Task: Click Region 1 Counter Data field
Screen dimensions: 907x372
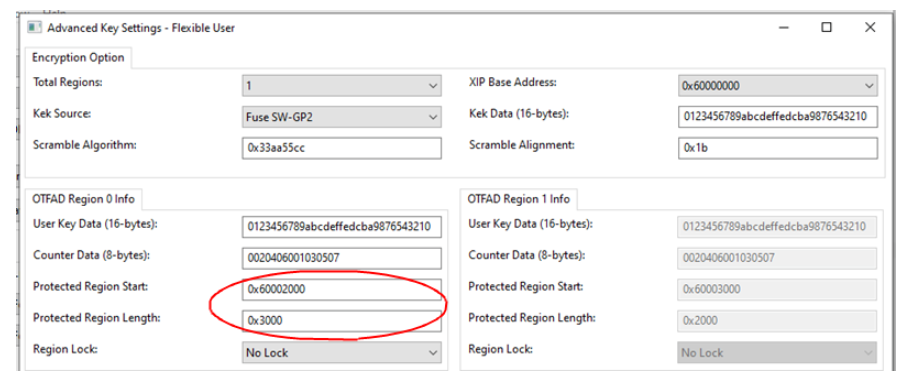Action: [x=777, y=258]
